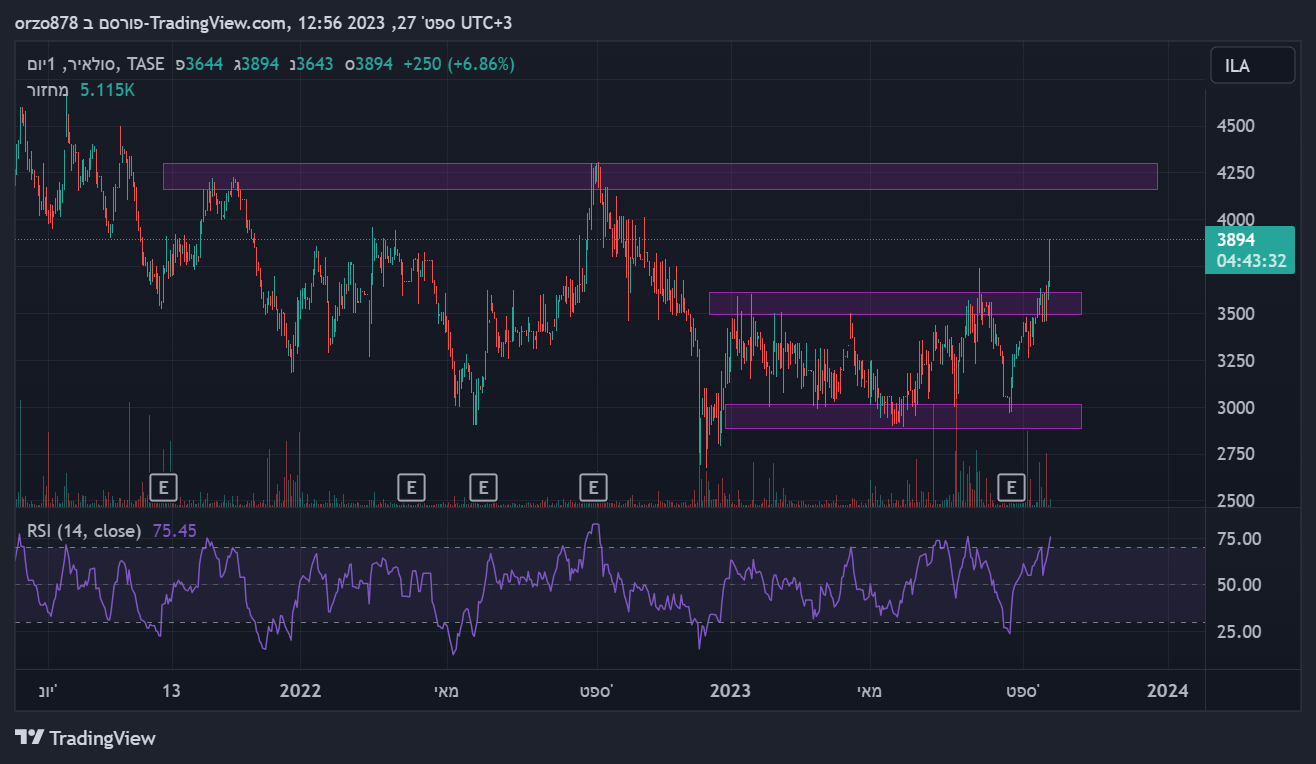The height and width of the screenshot is (764, 1316).
Task: Open the E earnings marker near September 2022
Action: point(594,487)
